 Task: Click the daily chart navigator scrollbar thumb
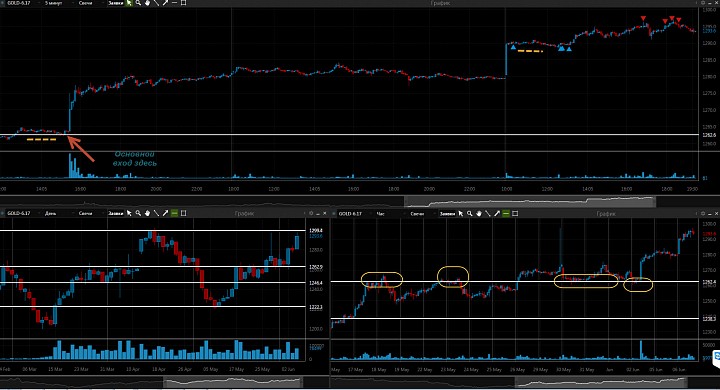[x=233, y=382]
